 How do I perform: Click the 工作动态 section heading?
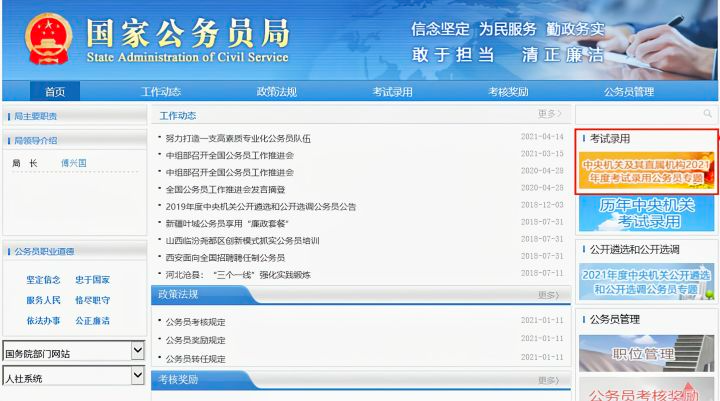point(178,116)
